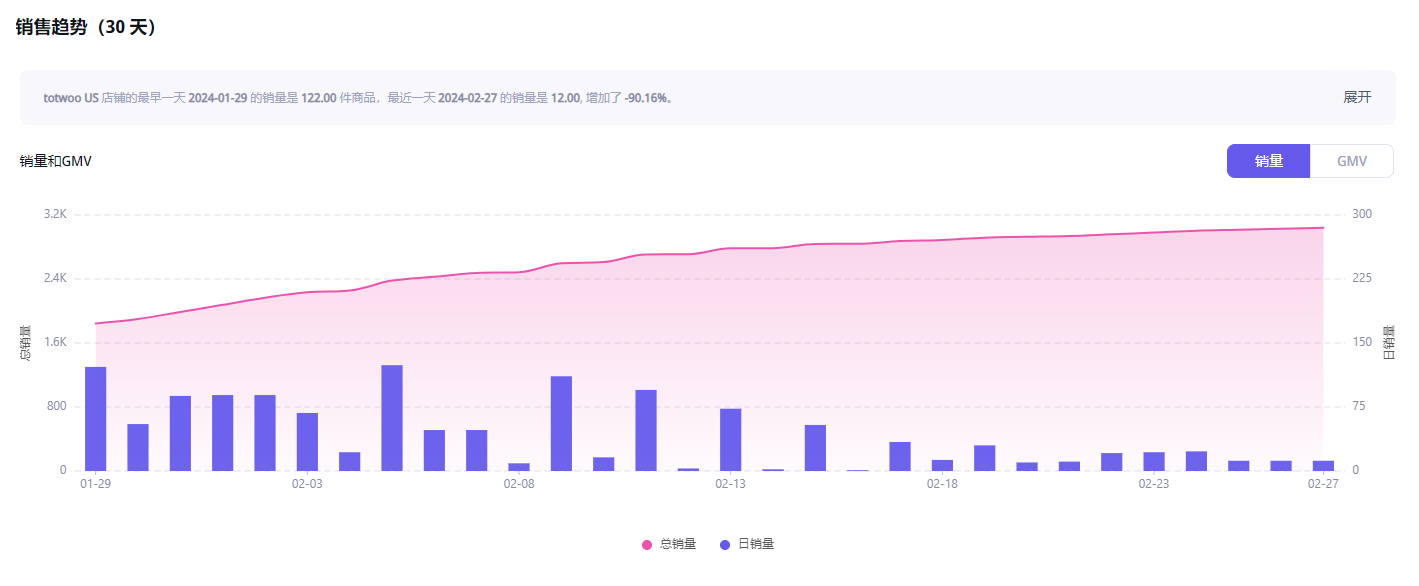The image size is (1419, 586).
Task: Click the daily sales bar for 02-23
Action: pyautogui.click(x=1154, y=461)
